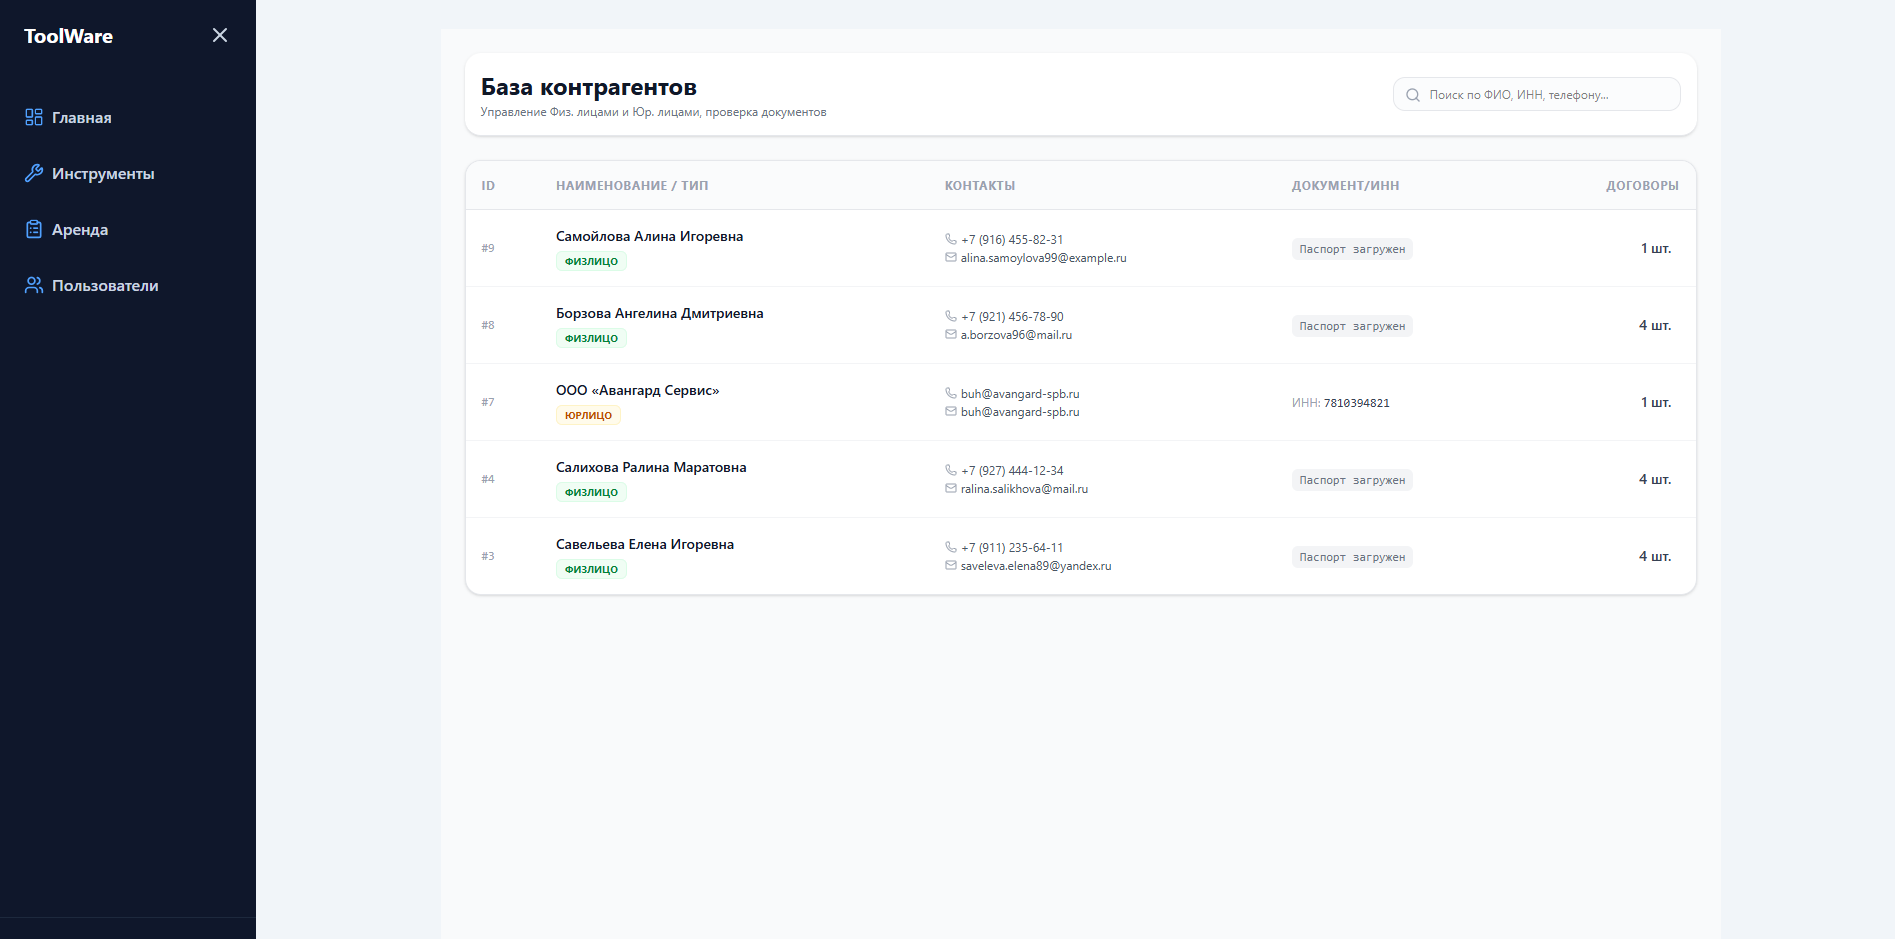Click the search magnifier icon
Image resolution: width=1895 pixels, height=939 pixels.
pyautogui.click(x=1413, y=95)
